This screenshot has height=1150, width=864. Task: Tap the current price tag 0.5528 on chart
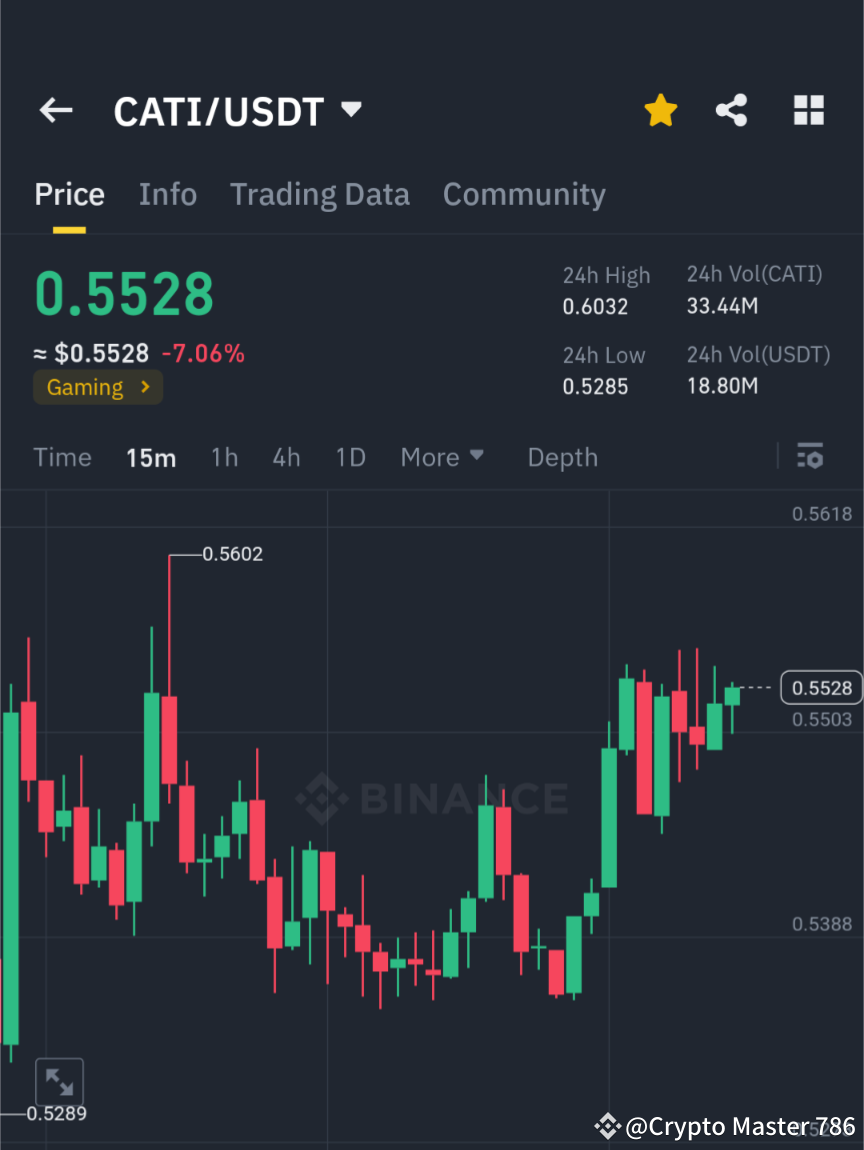tap(820, 687)
